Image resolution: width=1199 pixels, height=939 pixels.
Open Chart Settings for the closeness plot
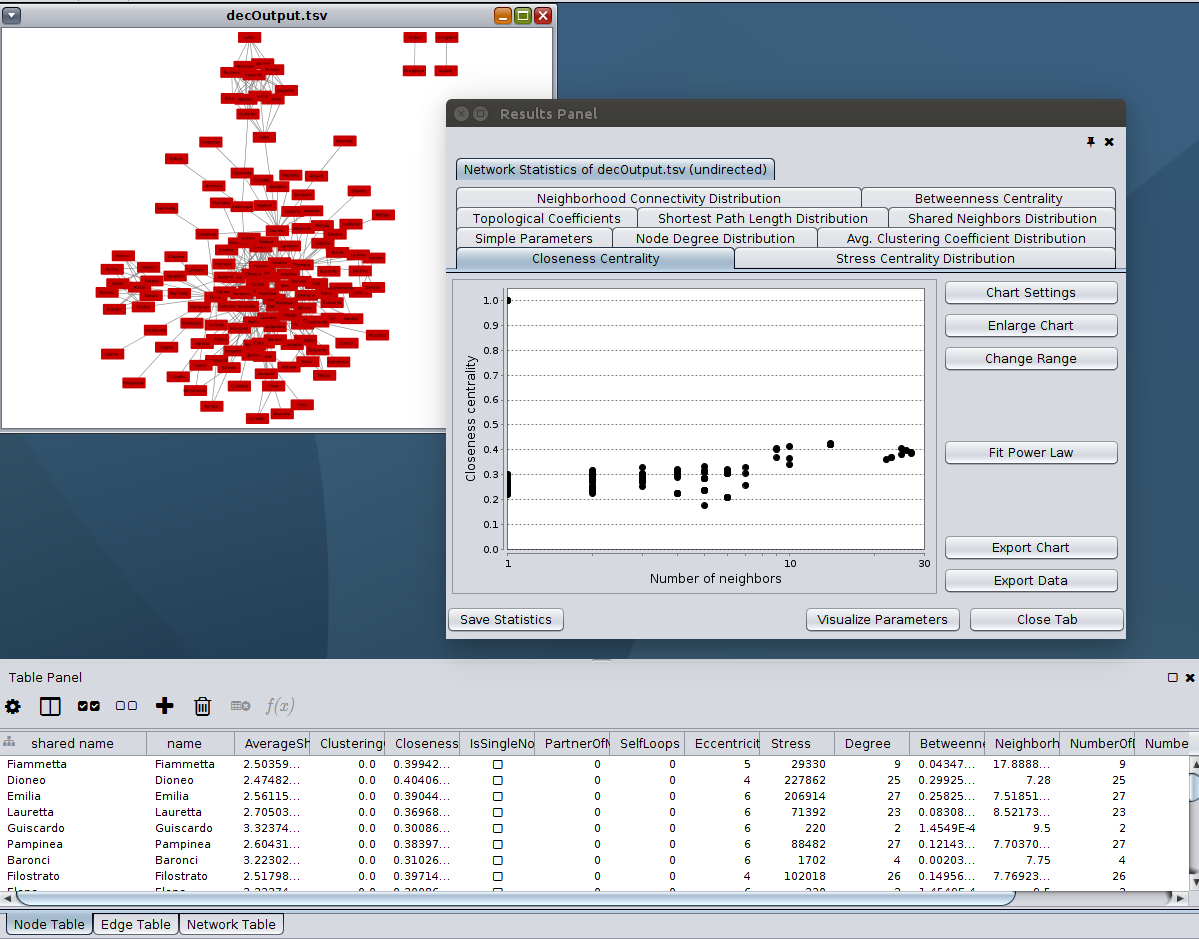click(1031, 292)
